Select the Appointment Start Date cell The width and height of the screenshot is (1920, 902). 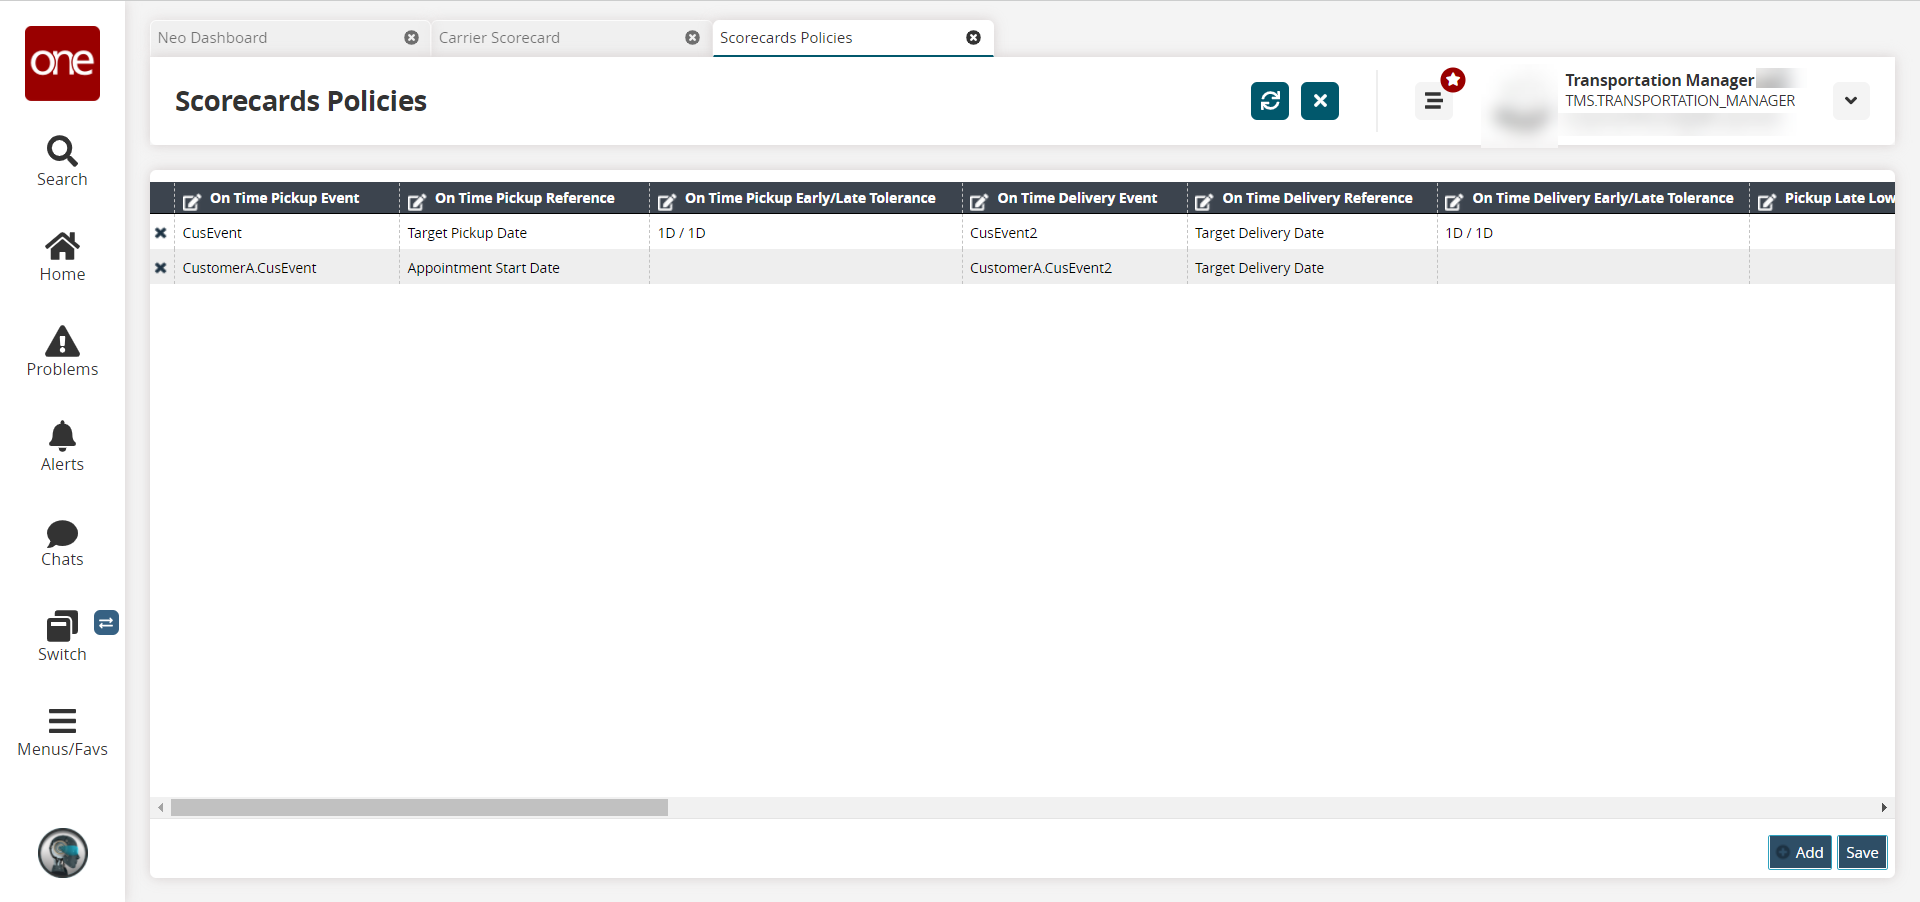524,268
